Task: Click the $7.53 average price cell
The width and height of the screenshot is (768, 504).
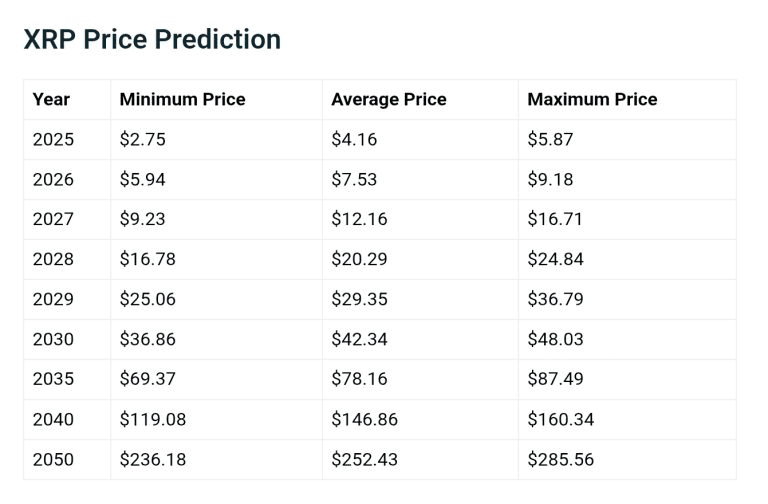Action: coord(354,179)
